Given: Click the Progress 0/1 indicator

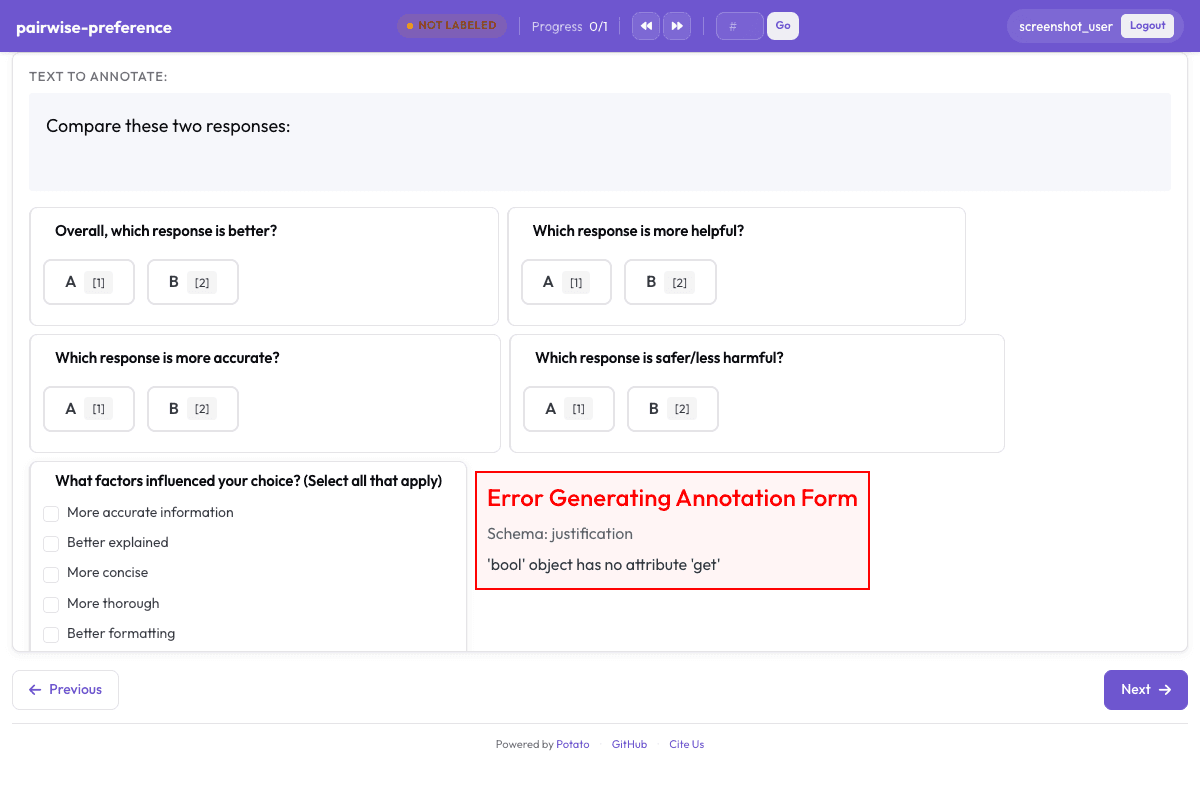Looking at the screenshot, I should (x=569, y=26).
